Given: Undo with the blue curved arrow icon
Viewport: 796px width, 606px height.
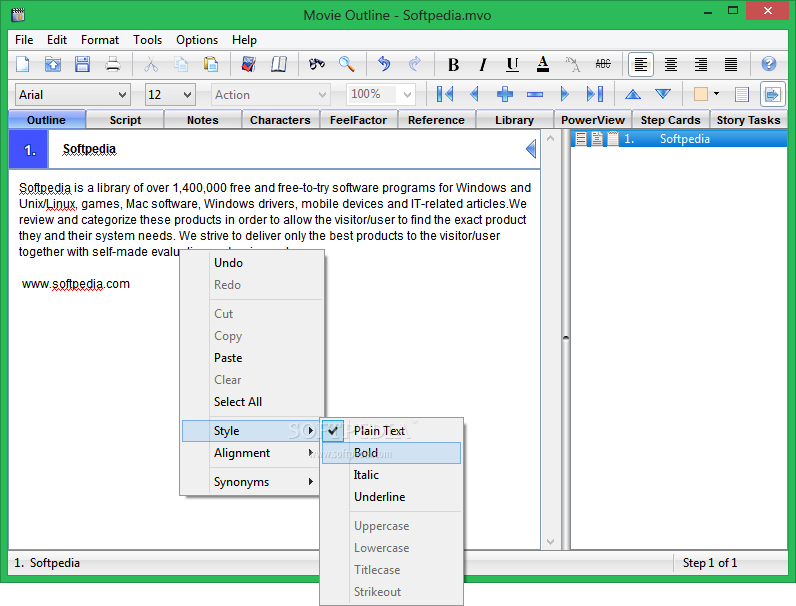Looking at the screenshot, I should tap(384, 64).
